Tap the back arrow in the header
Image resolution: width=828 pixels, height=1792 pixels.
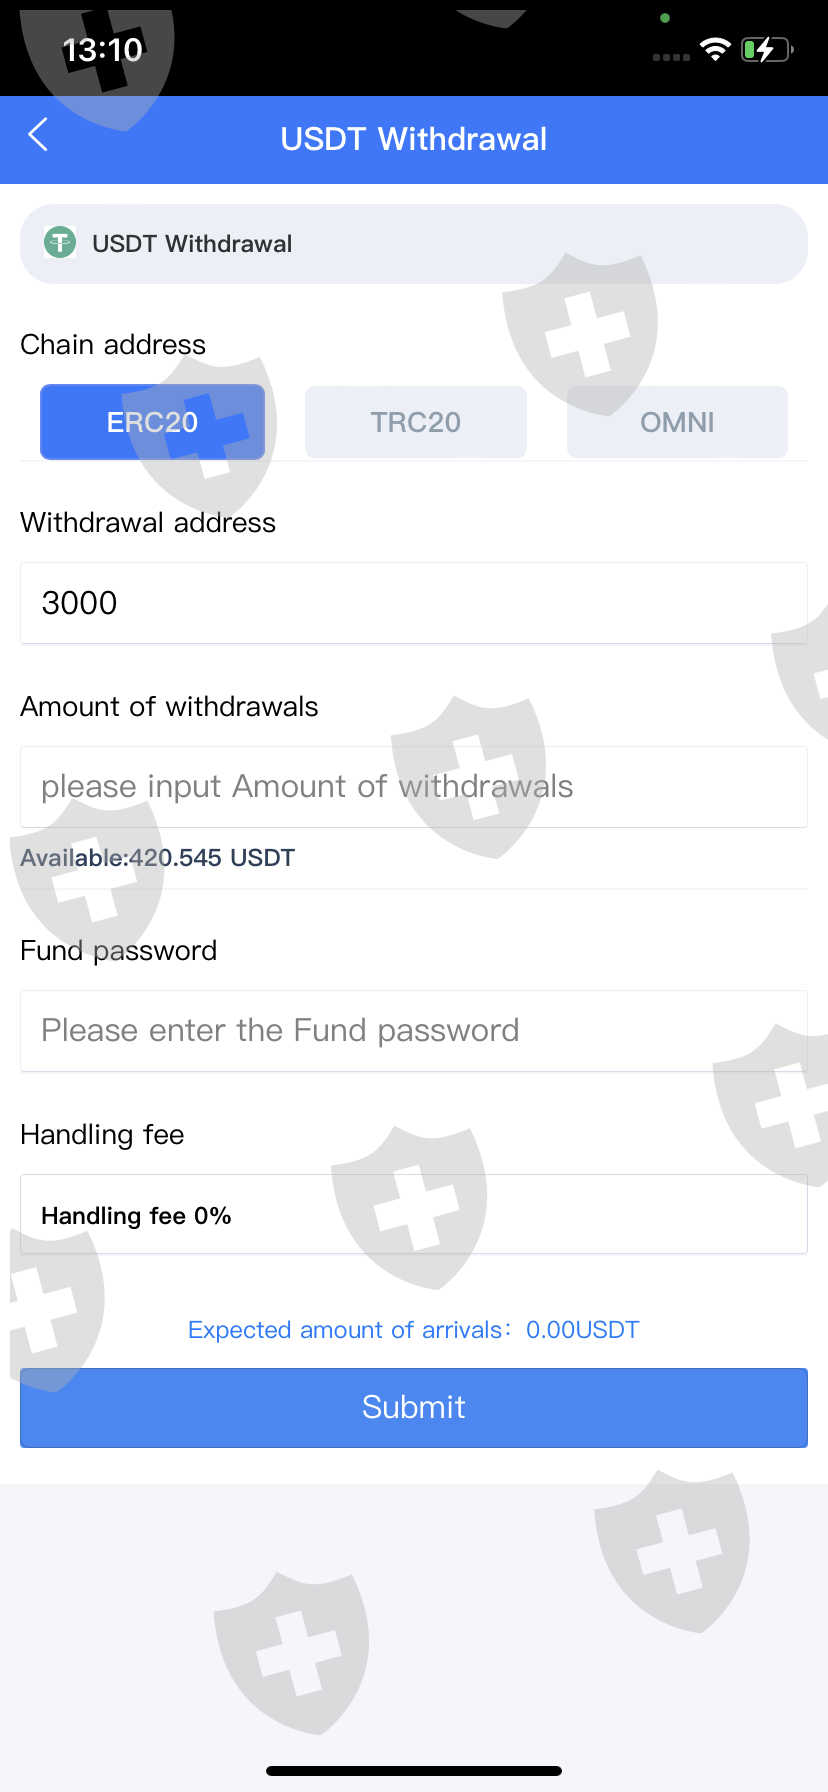38,135
